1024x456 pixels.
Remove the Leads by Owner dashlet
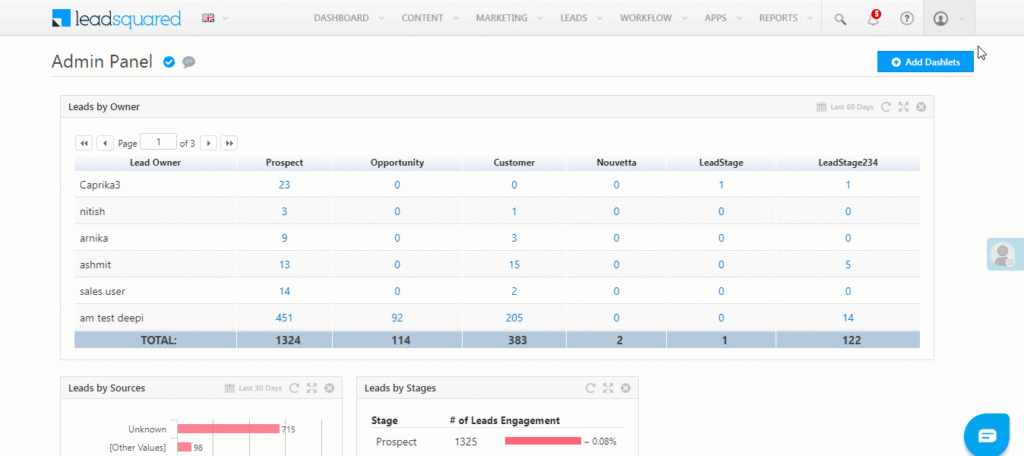[921, 107]
